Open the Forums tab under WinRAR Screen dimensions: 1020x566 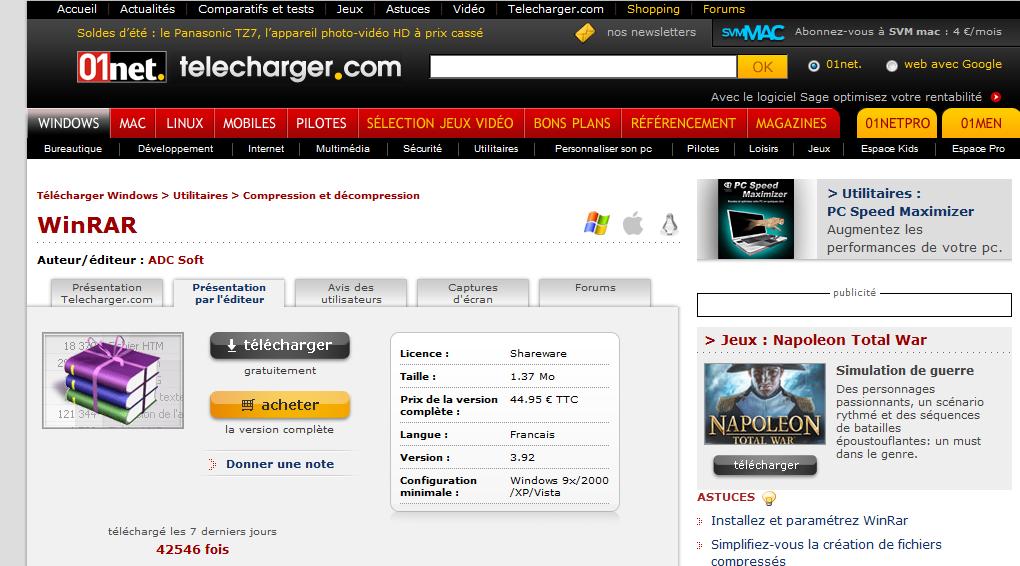coord(595,293)
